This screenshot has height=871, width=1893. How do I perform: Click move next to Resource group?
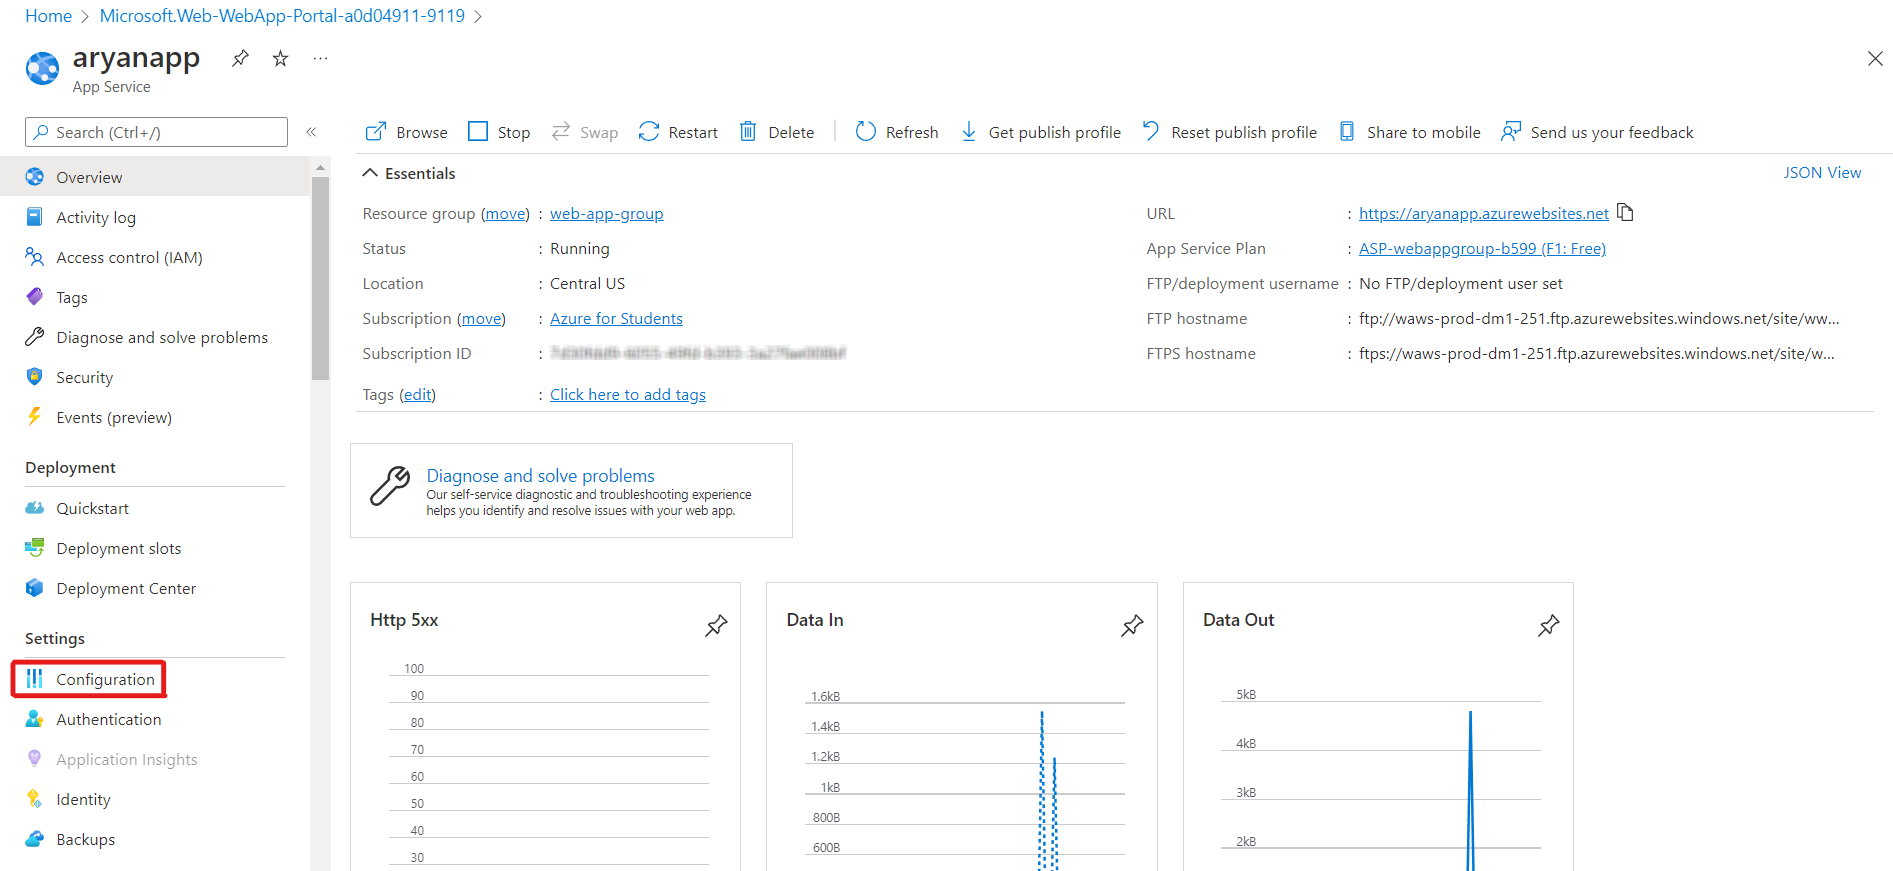pyautogui.click(x=505, y=213)
